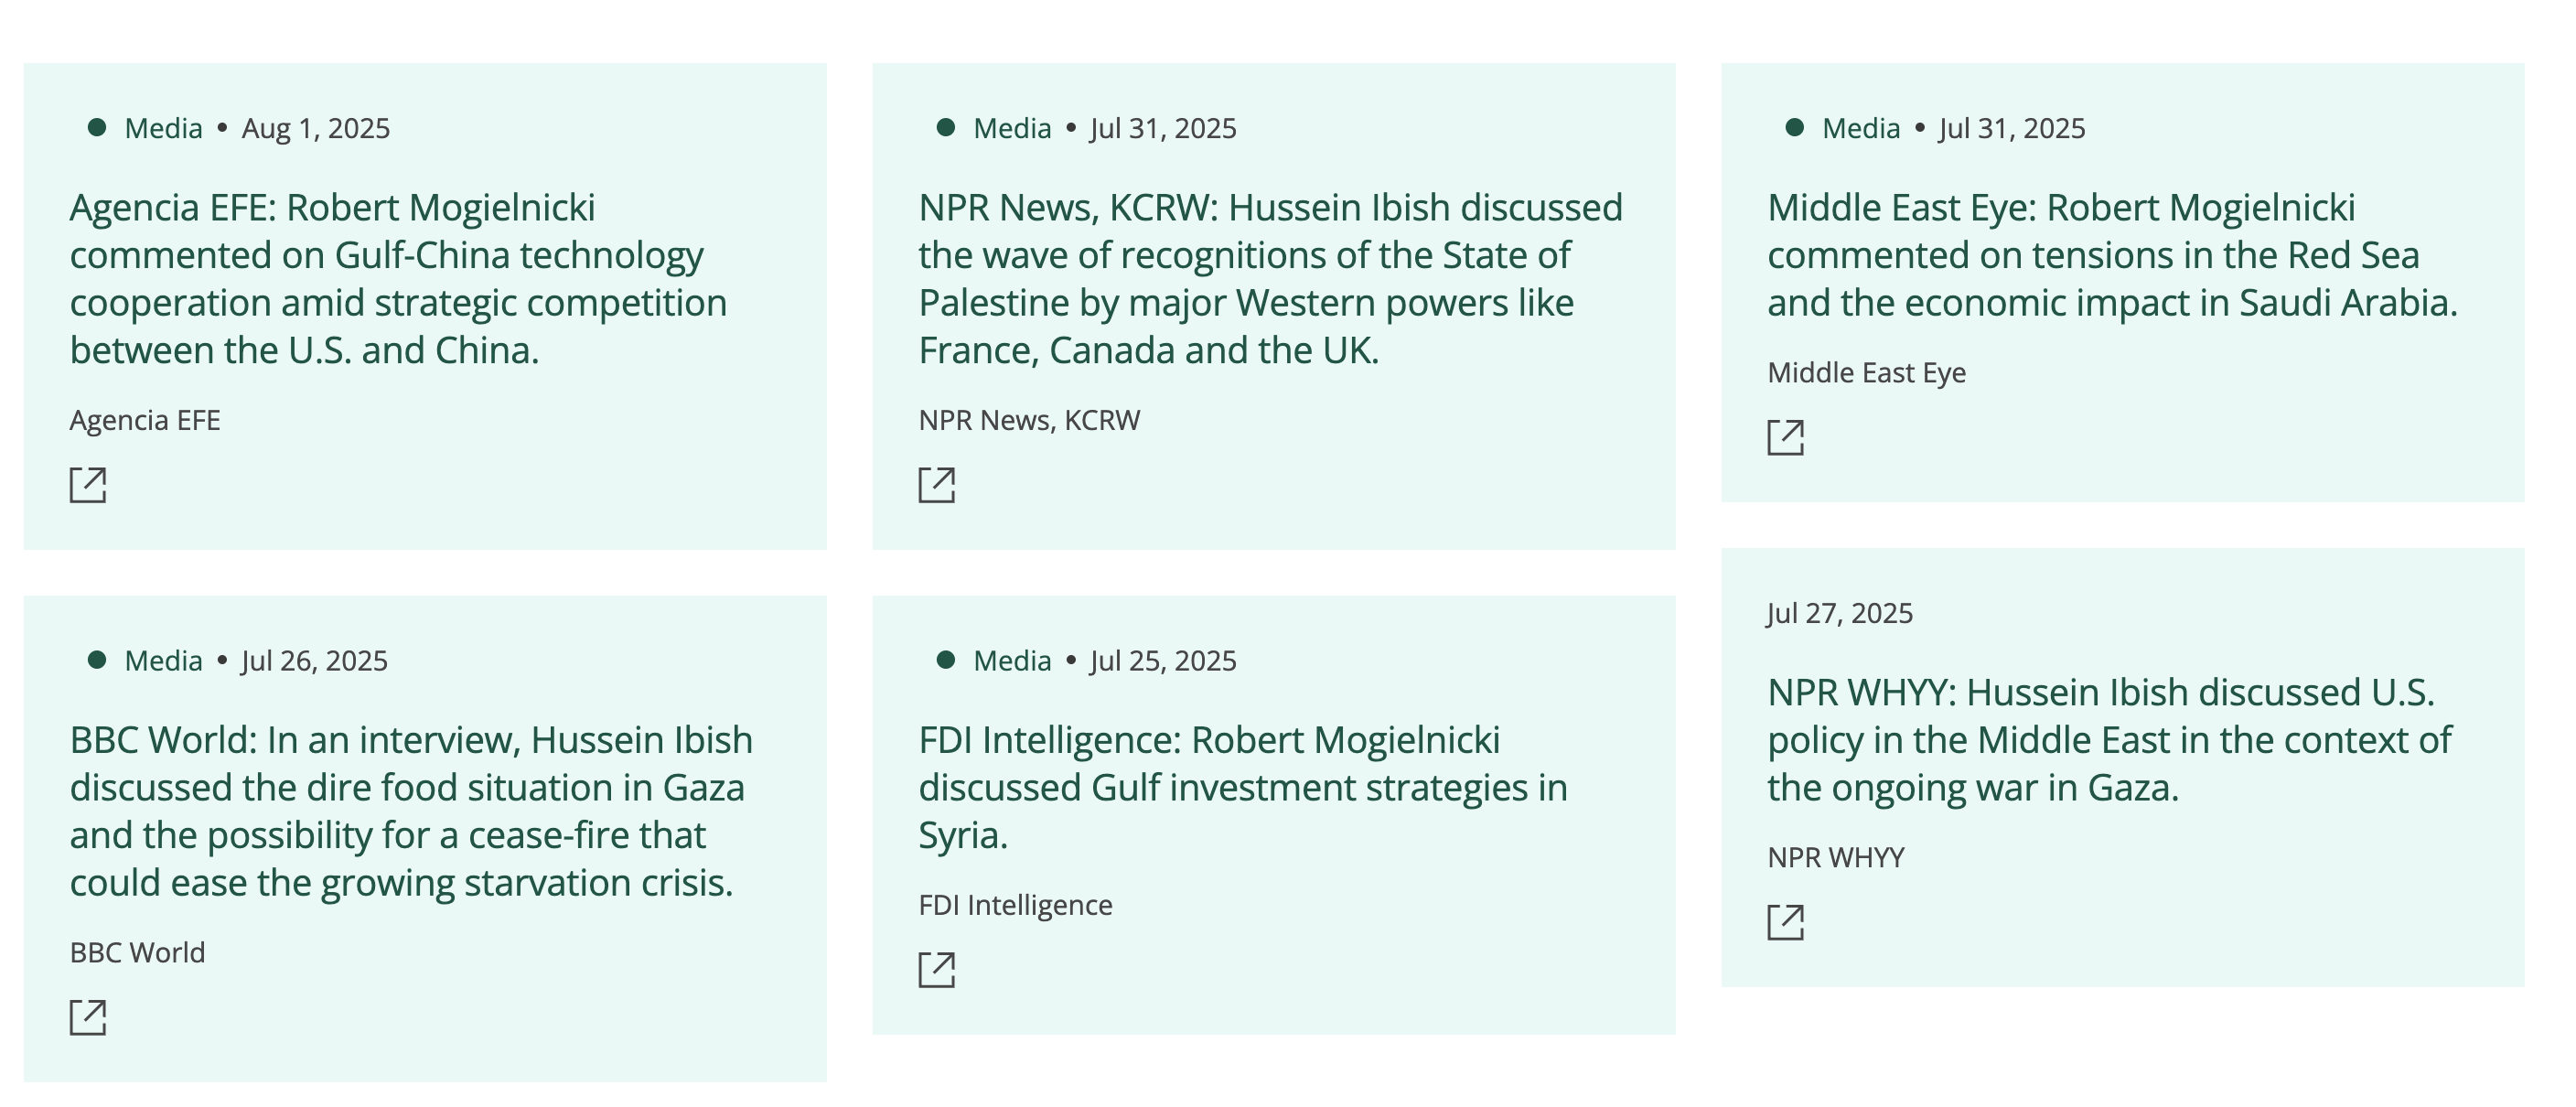Click external link icon under Middle East Eye
Image resolution: width=2576 pixels, height=1107 pixels.
1786,438
